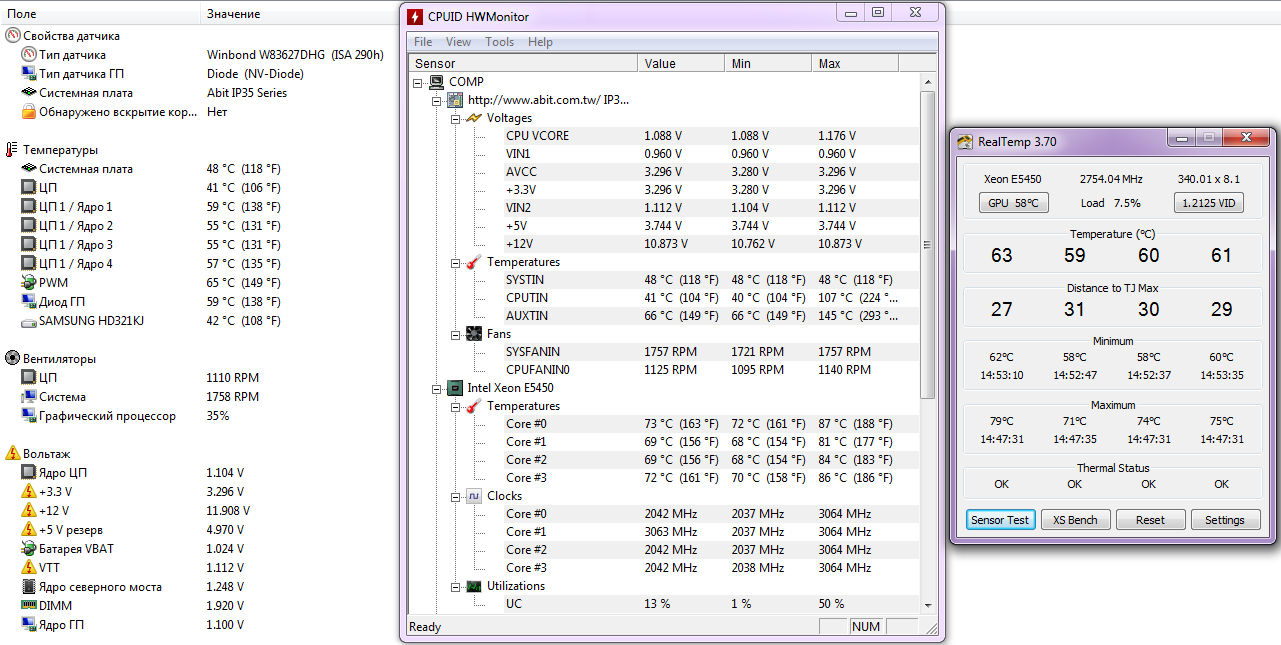This screenshot has width=1281, height=645.
Task: Click the Графический процессор fan icon
Action: point(28,416)
